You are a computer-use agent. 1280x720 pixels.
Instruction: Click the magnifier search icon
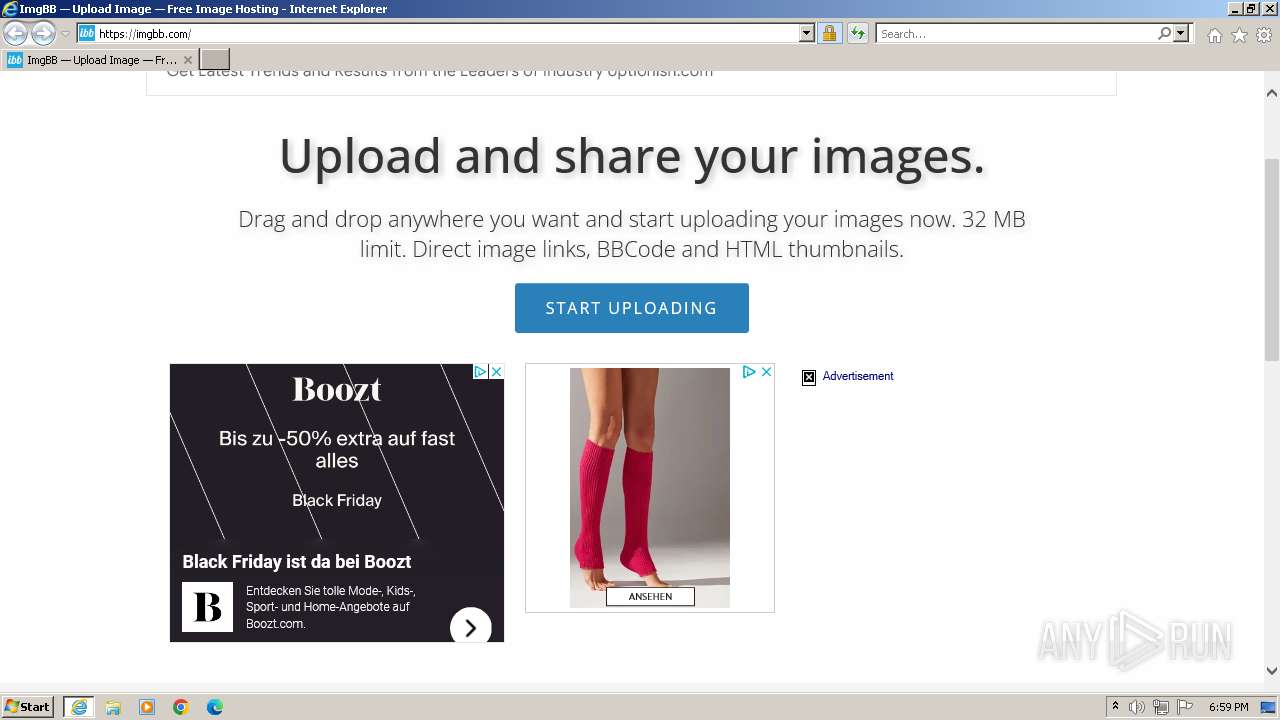(x=1164, y=33)
